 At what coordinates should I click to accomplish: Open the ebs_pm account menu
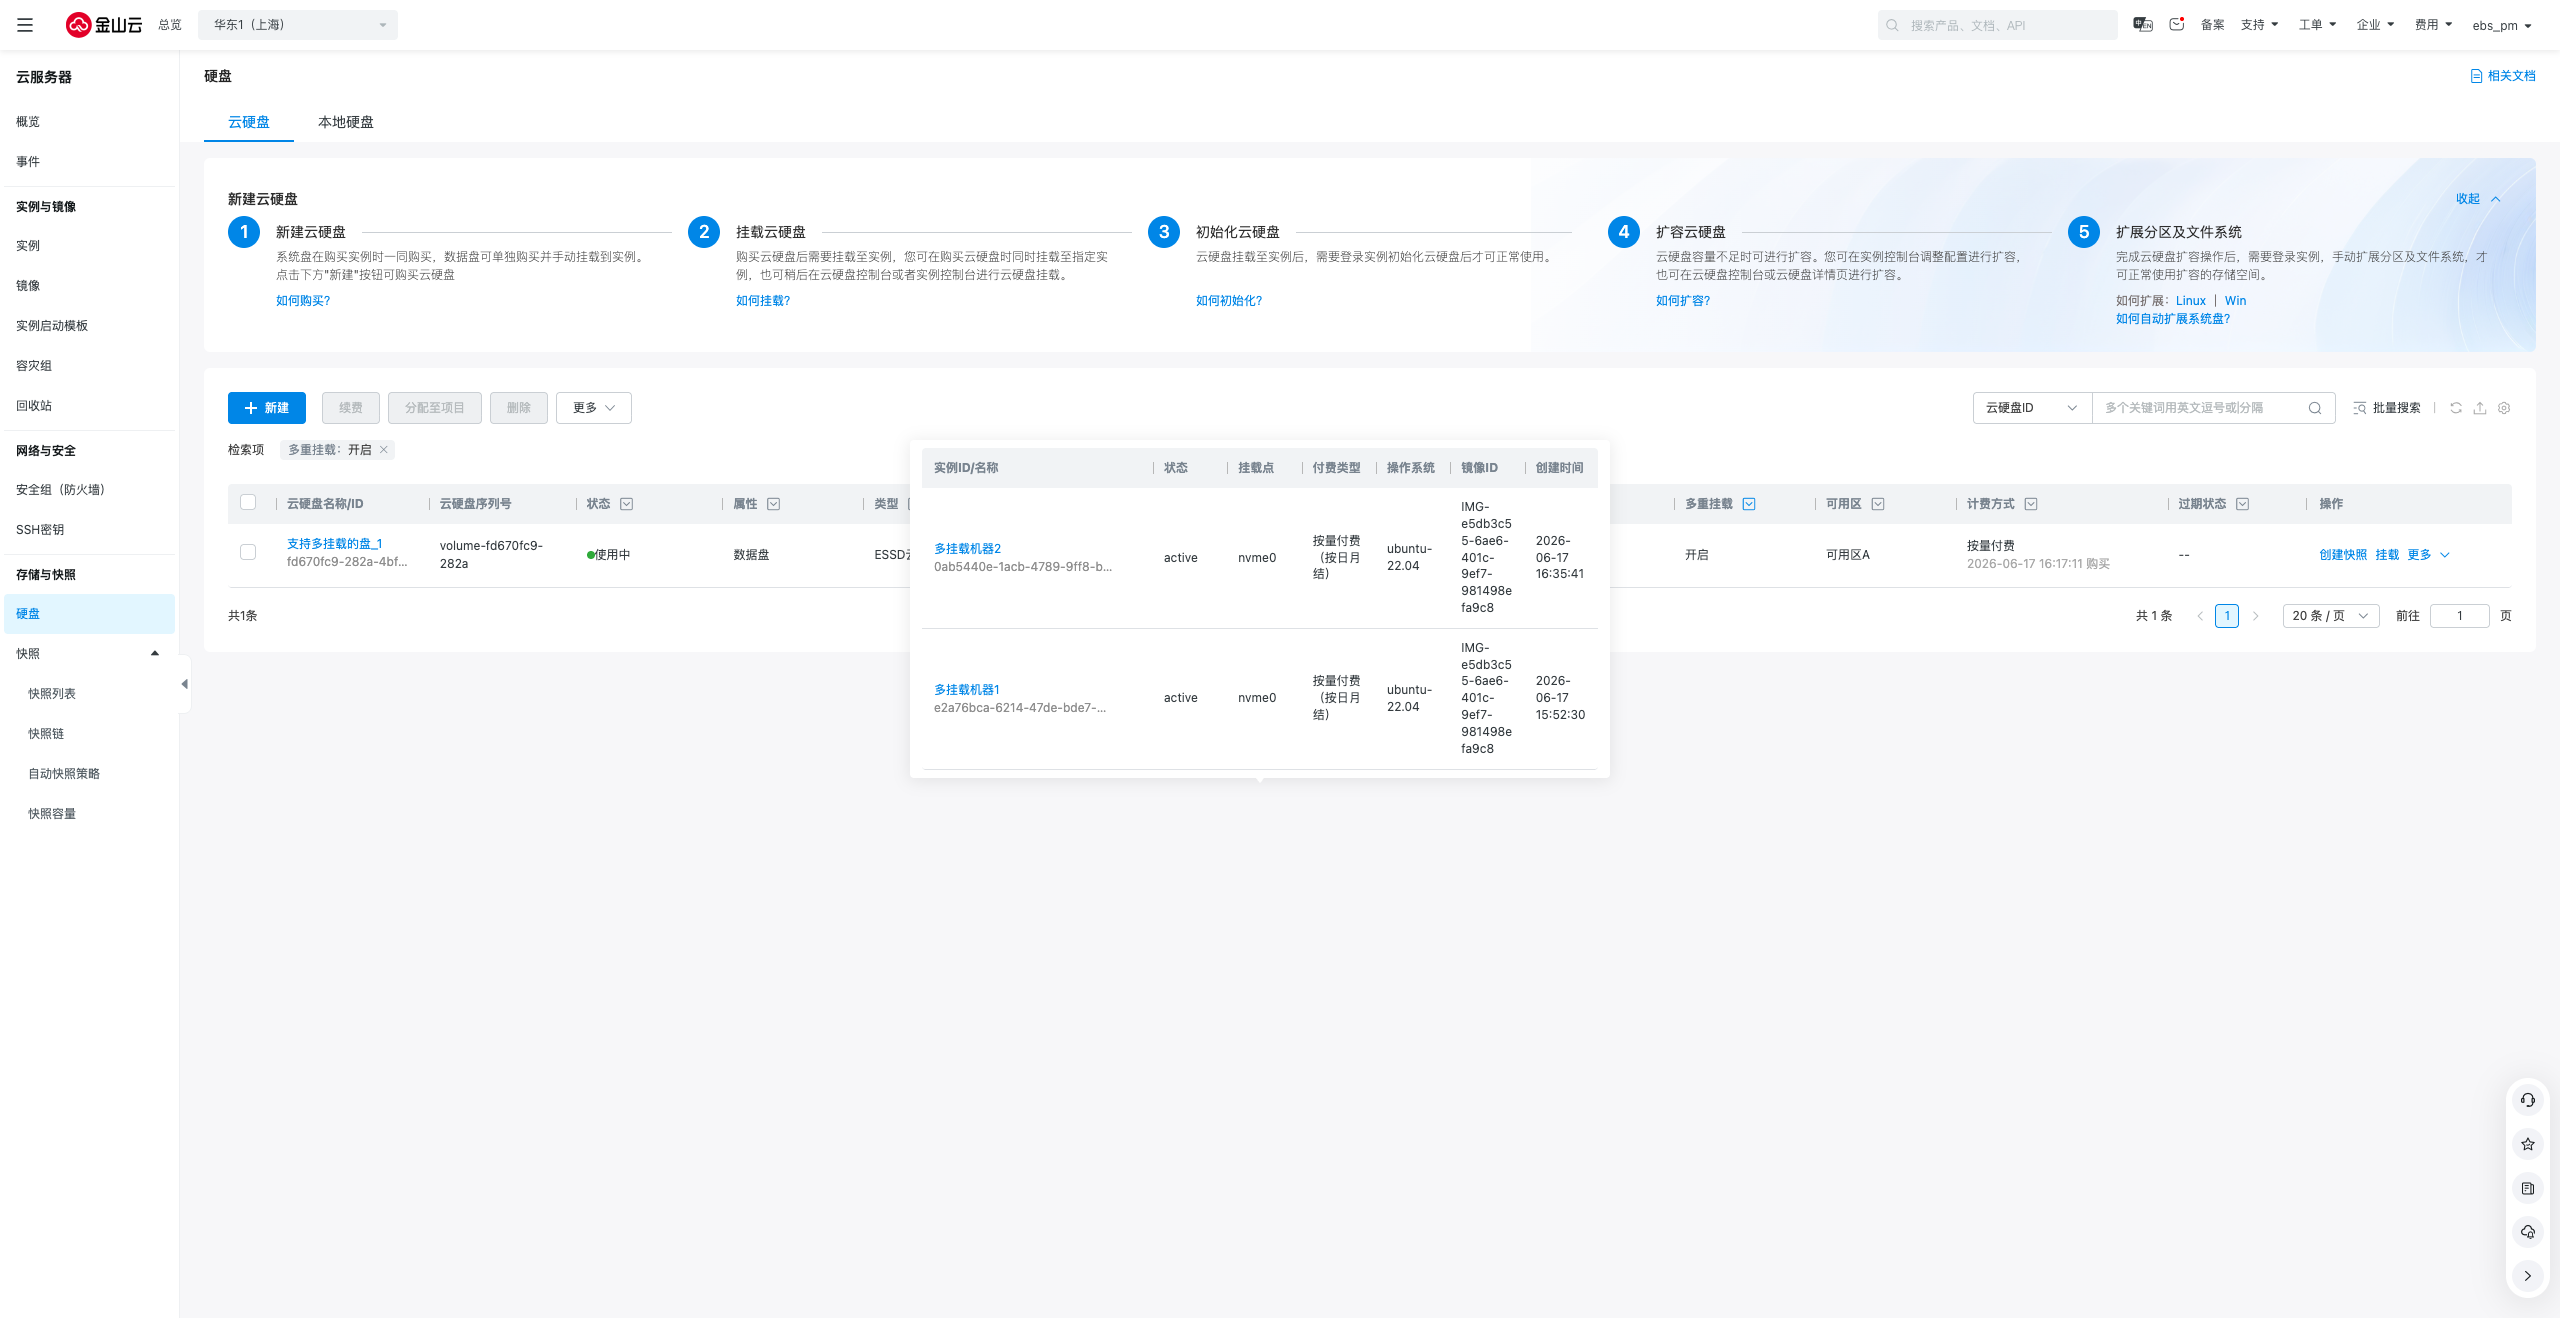[2502, 25]
